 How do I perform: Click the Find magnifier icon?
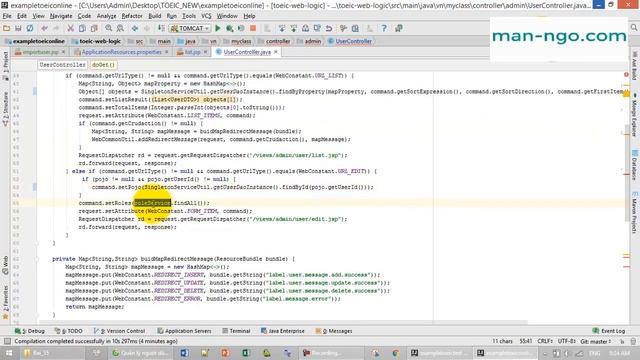coord(109,28)
